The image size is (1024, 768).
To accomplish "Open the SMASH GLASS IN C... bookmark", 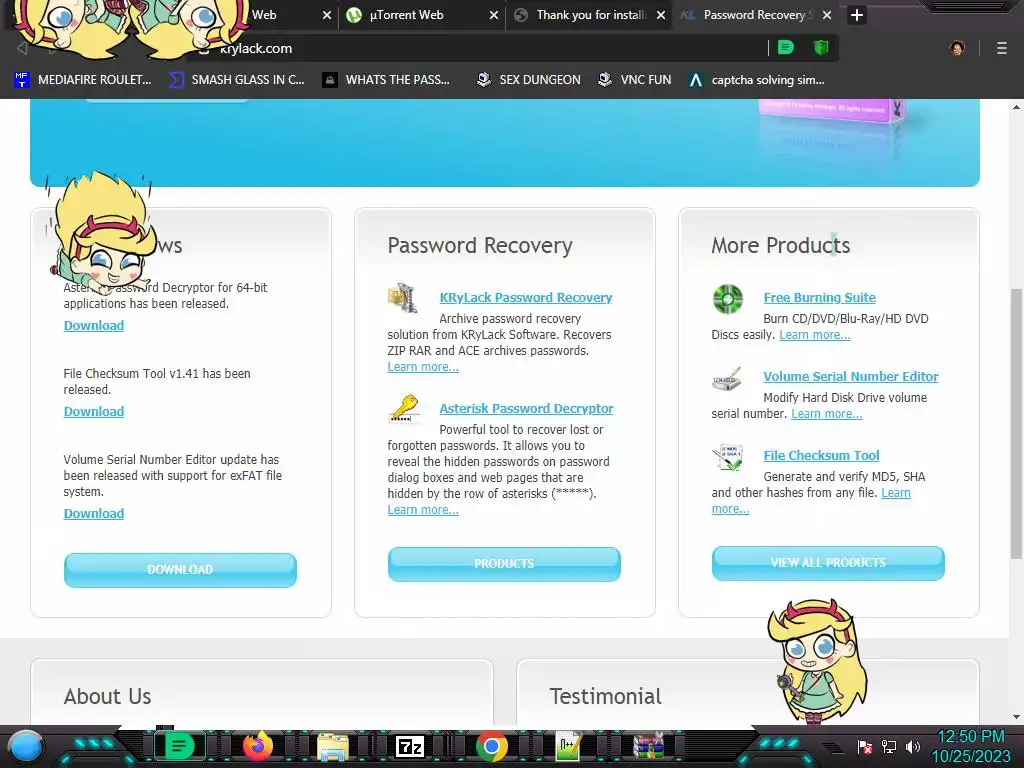I will pyautogui.click(x=236, y=80).
